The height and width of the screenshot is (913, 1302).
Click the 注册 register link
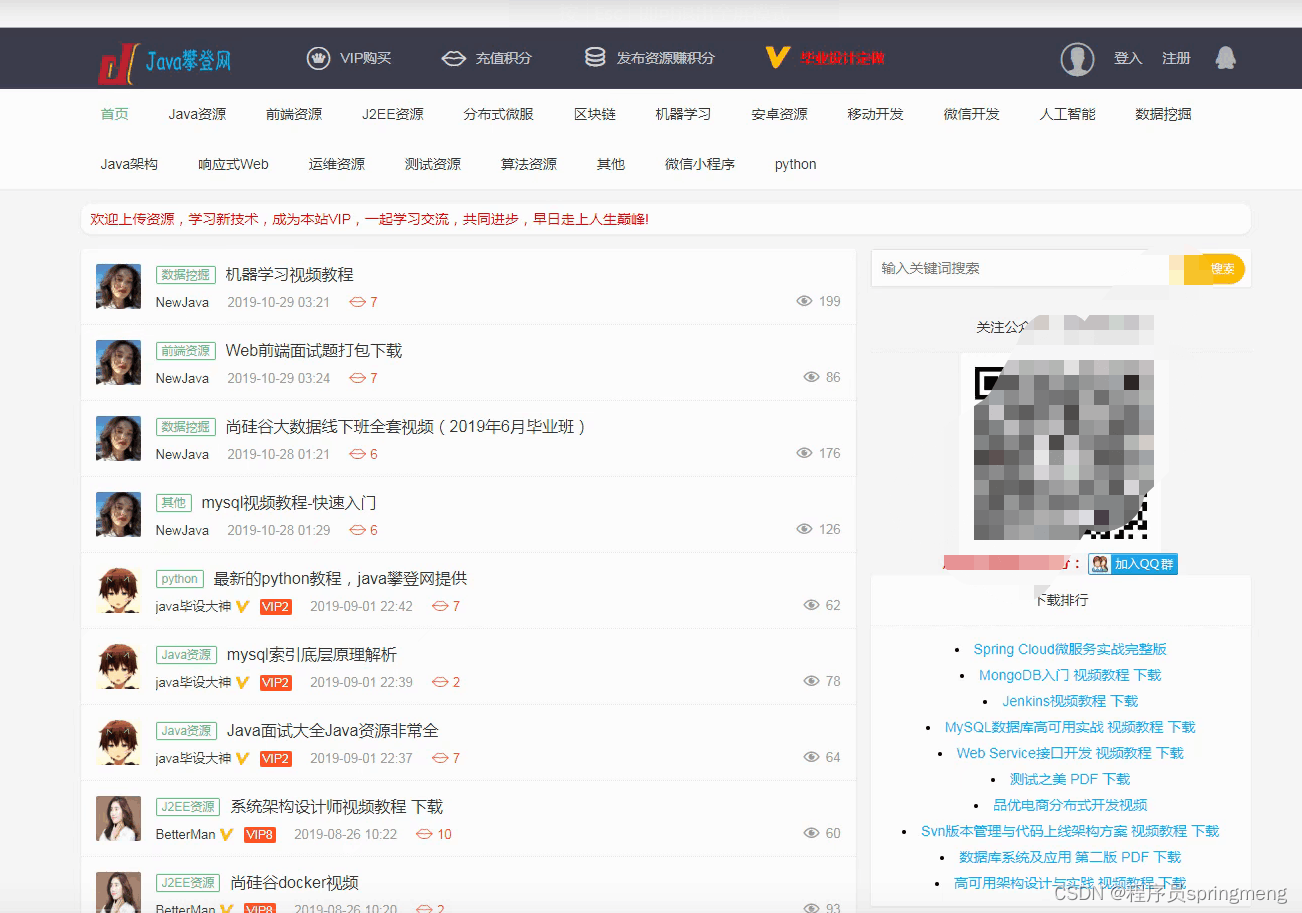tap(1176, 59)
